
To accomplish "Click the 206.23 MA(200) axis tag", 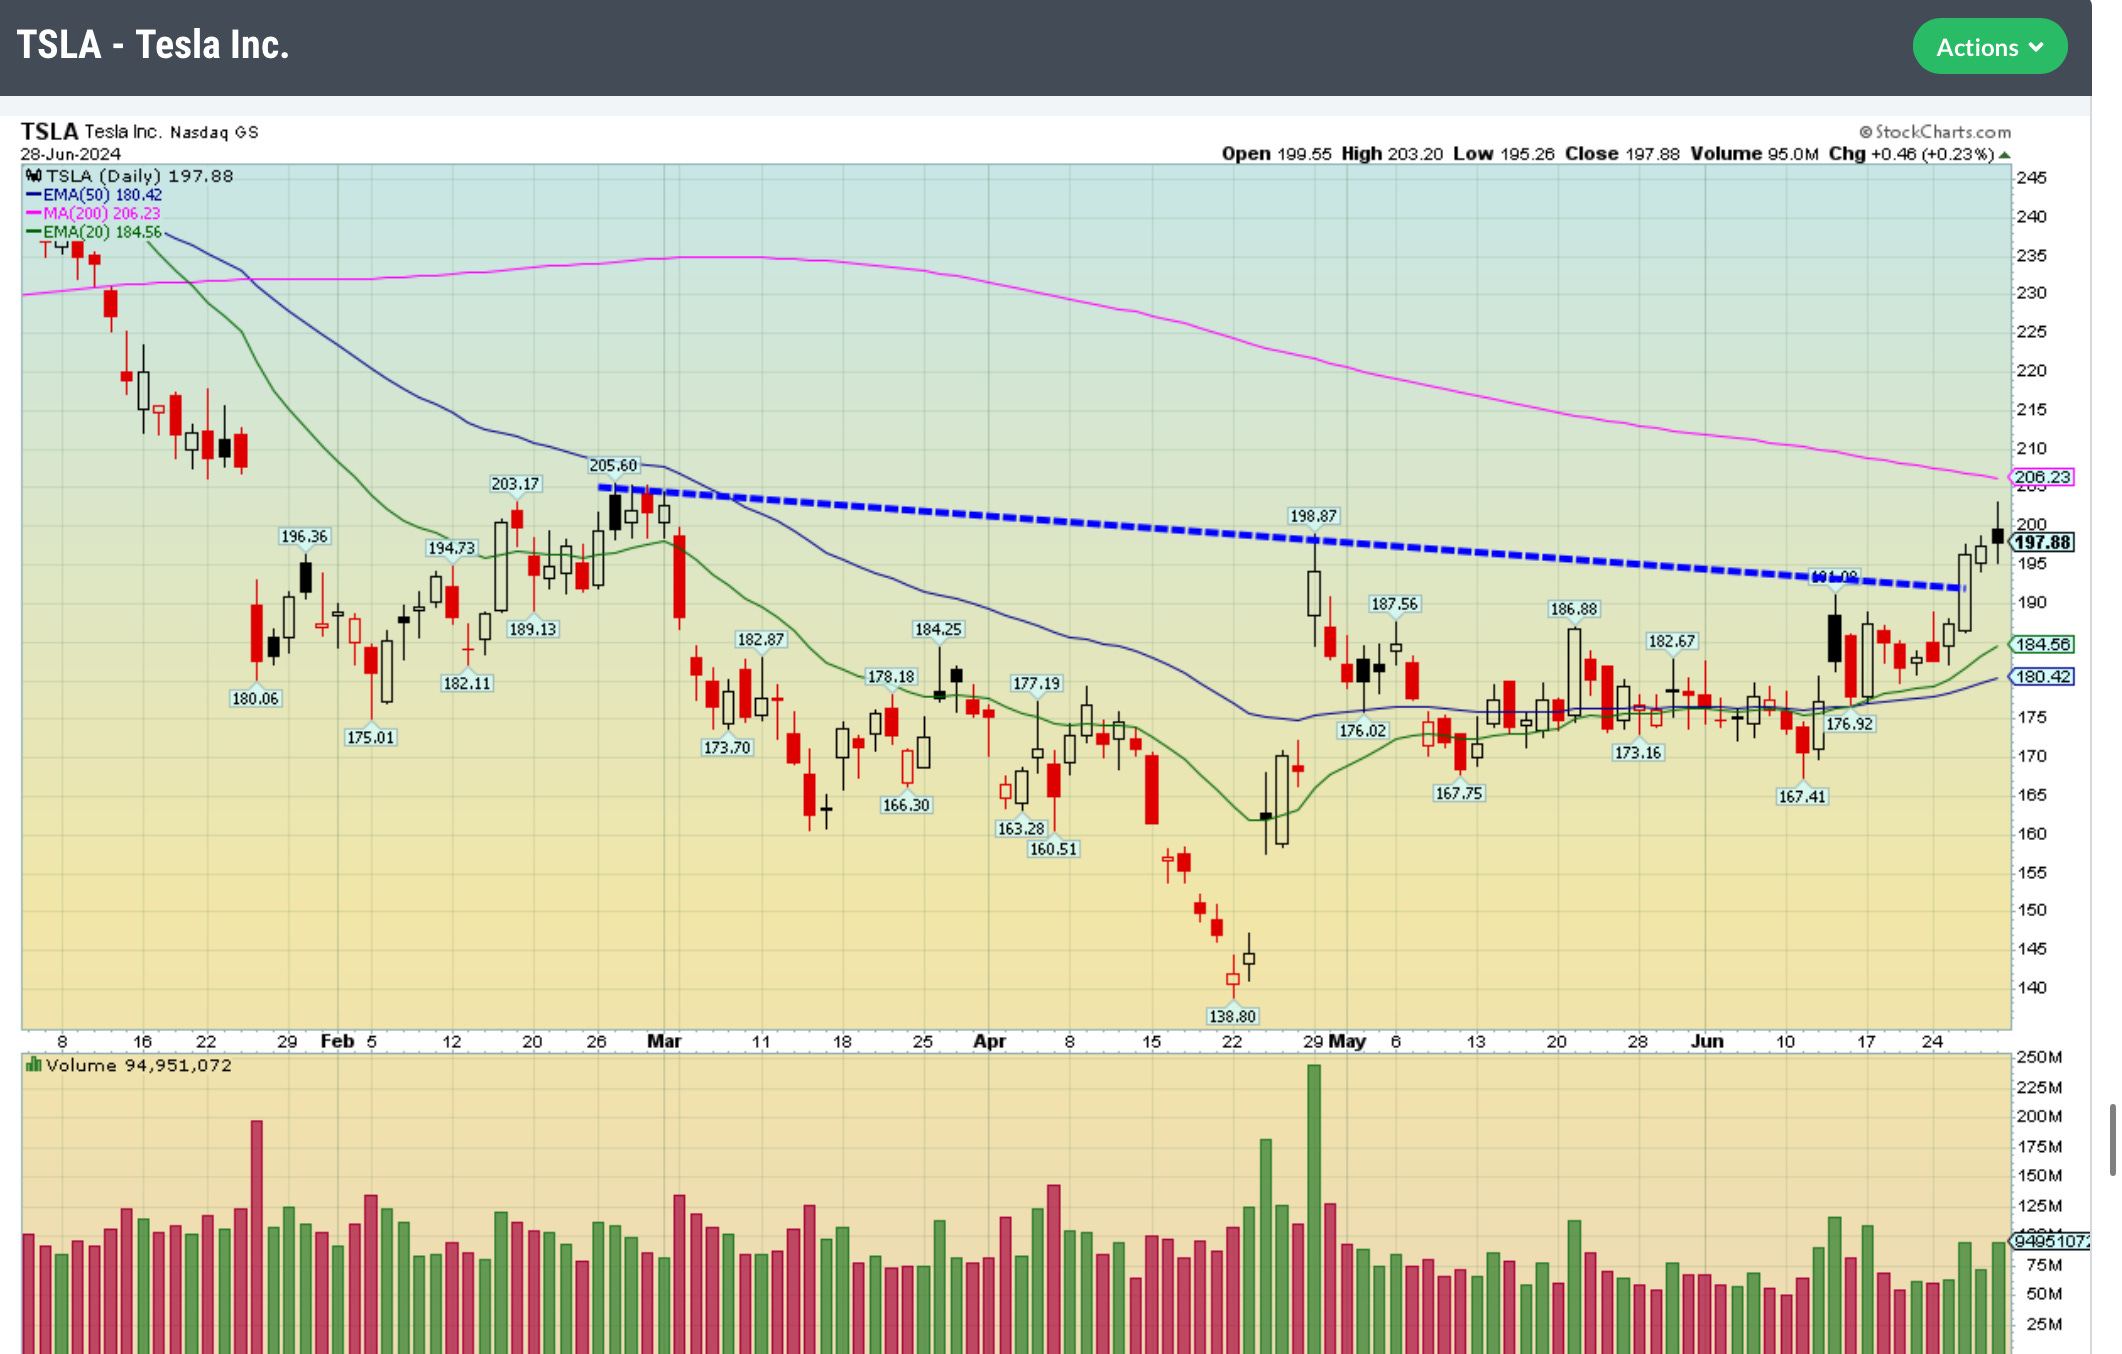I will pos(2042,477).
